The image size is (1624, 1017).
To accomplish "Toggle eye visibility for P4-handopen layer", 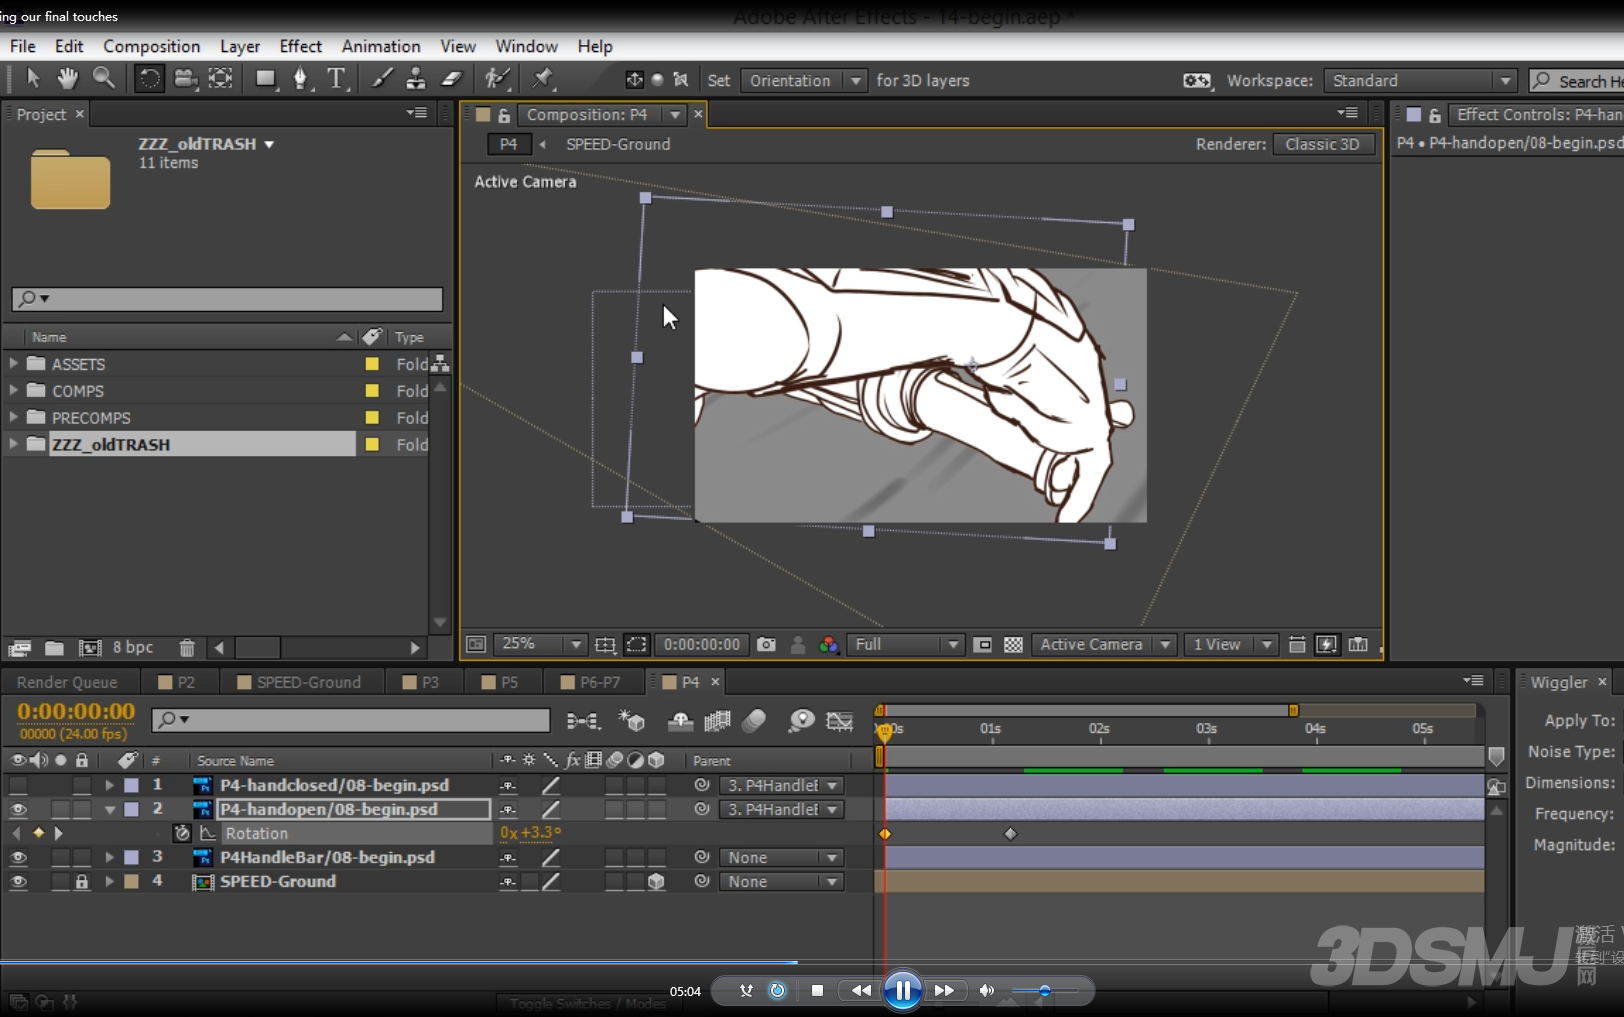I will click(x=18, y=809).
